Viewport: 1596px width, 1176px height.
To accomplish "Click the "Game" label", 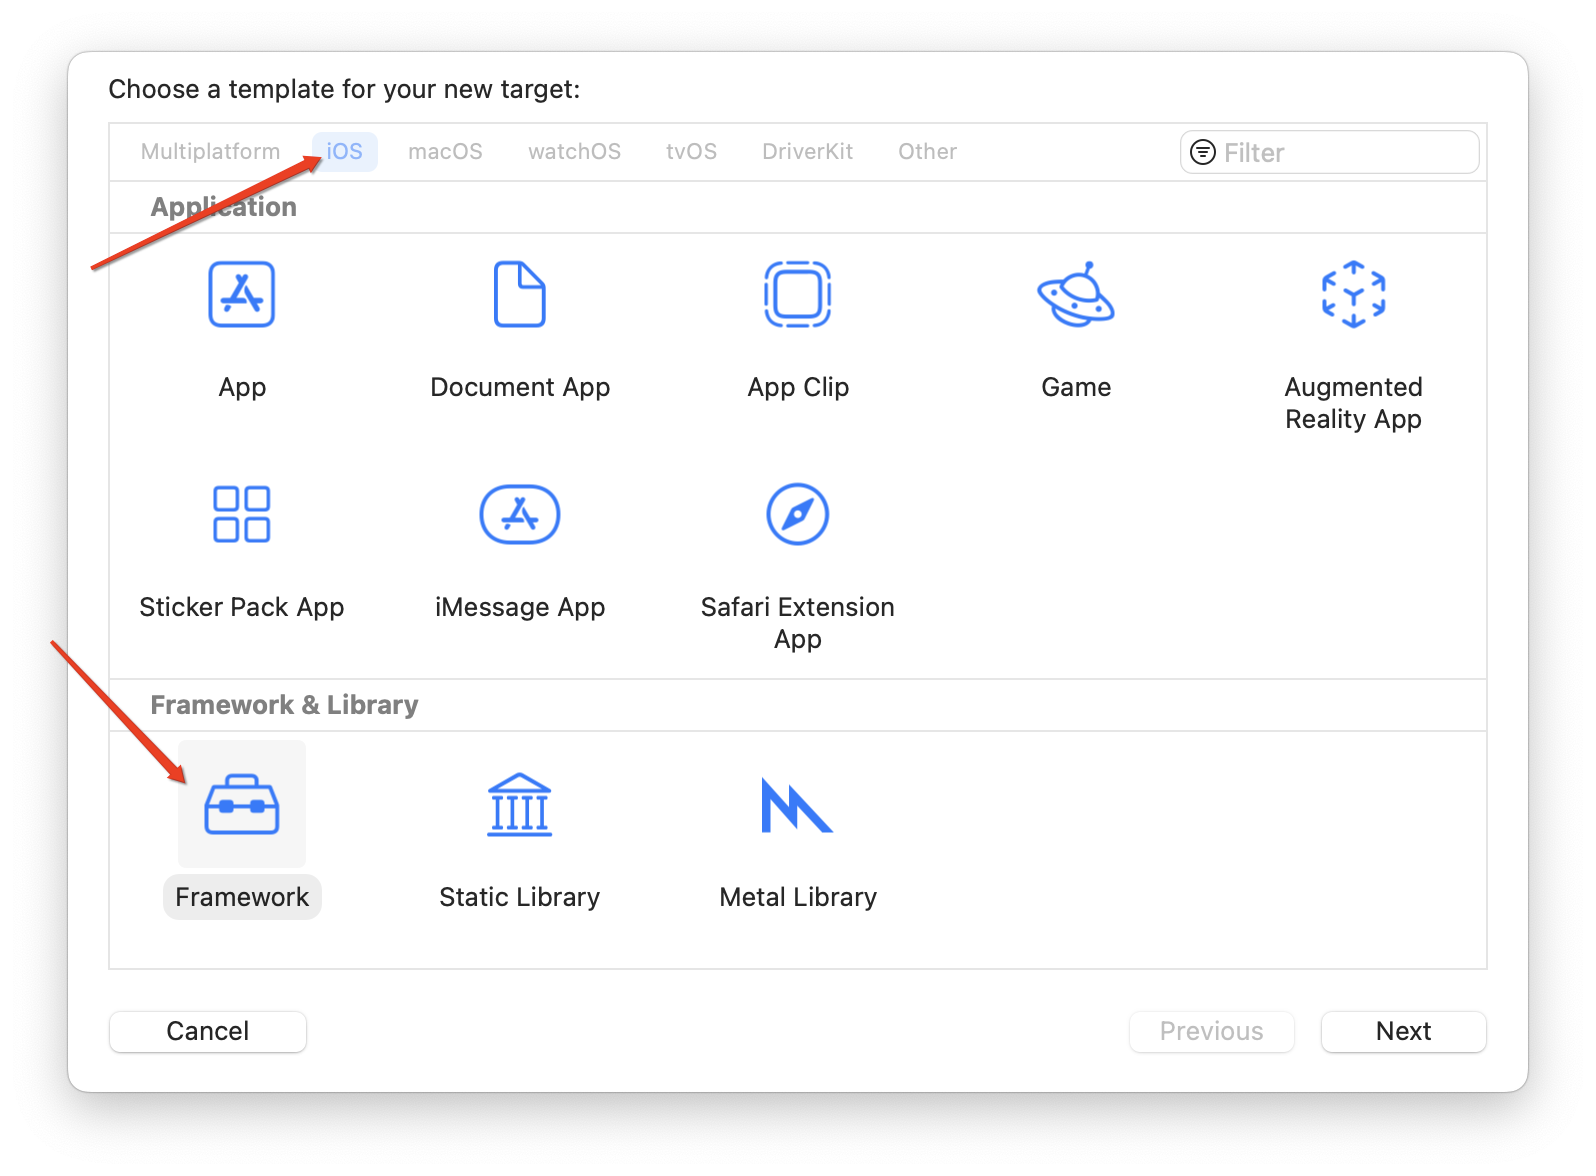I will (1076, 387).
